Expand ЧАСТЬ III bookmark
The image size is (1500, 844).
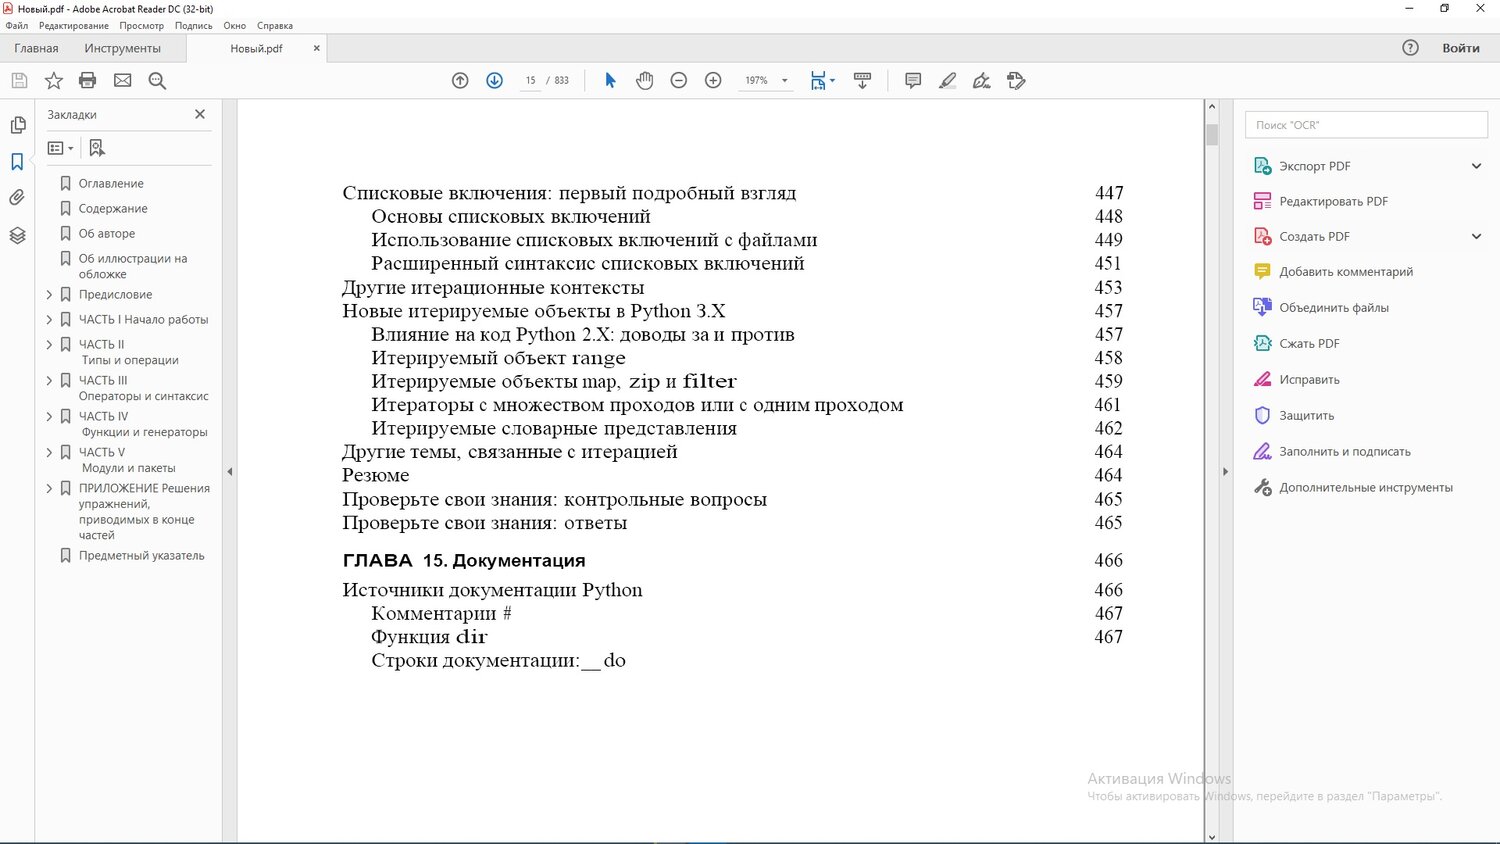pyautogui.click(x=49, y=381)
